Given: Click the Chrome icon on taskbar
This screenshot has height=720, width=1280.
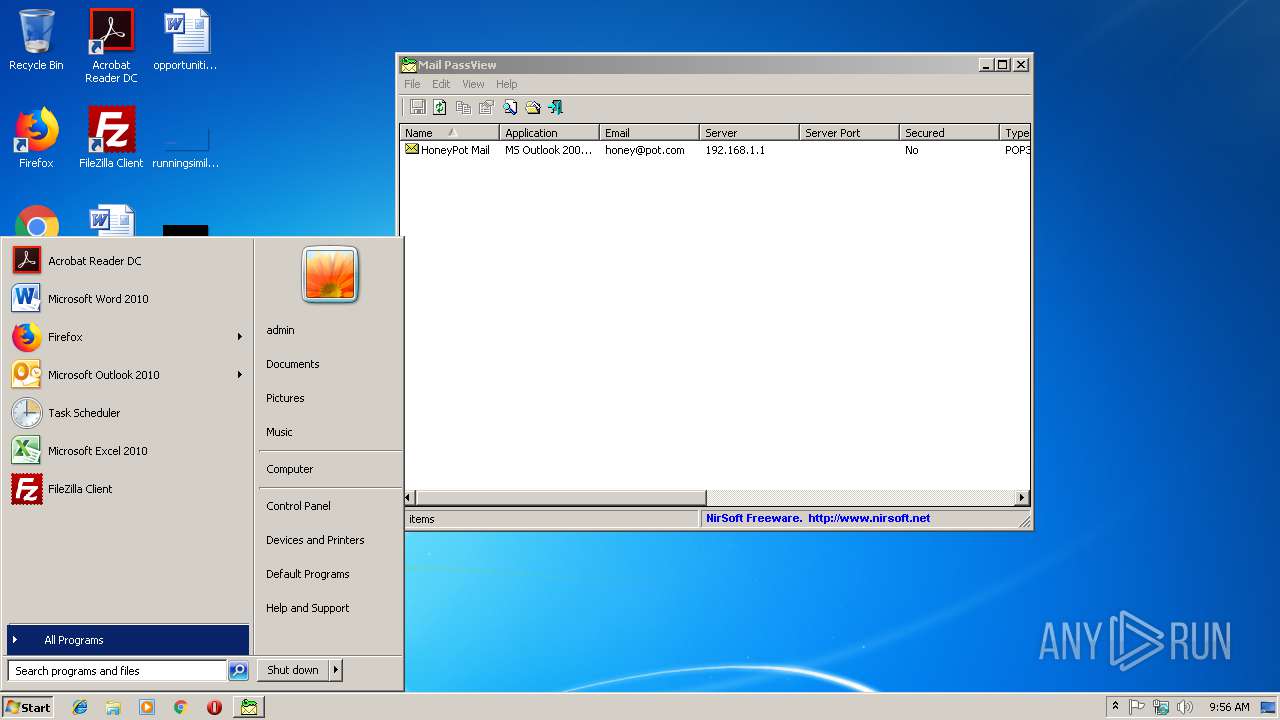Looking at the screenshot, I should click(180, 707).
